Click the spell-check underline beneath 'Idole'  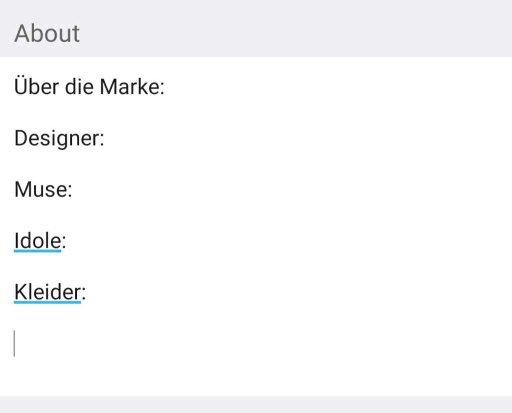(x=38, y=251)
